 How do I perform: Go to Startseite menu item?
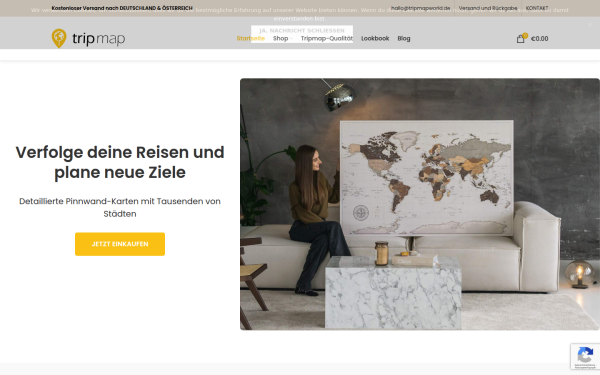251,38
